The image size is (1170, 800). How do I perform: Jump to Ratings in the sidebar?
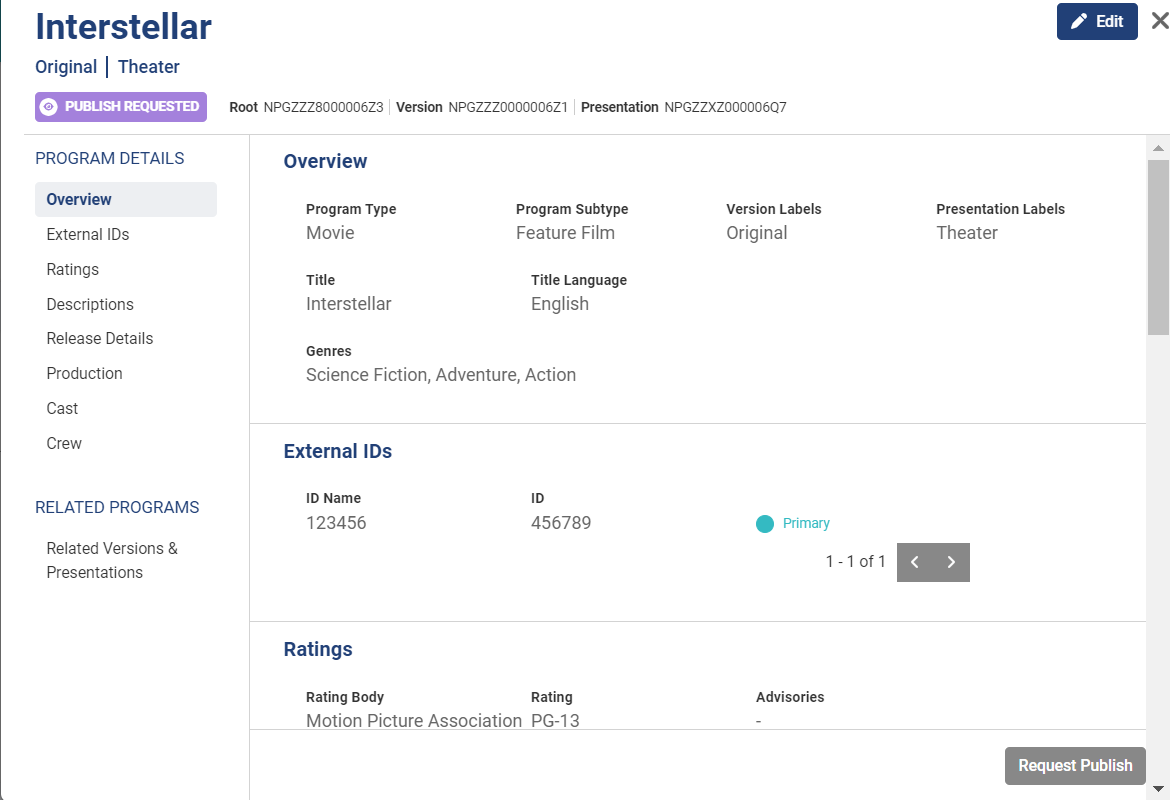pos(73,270)
